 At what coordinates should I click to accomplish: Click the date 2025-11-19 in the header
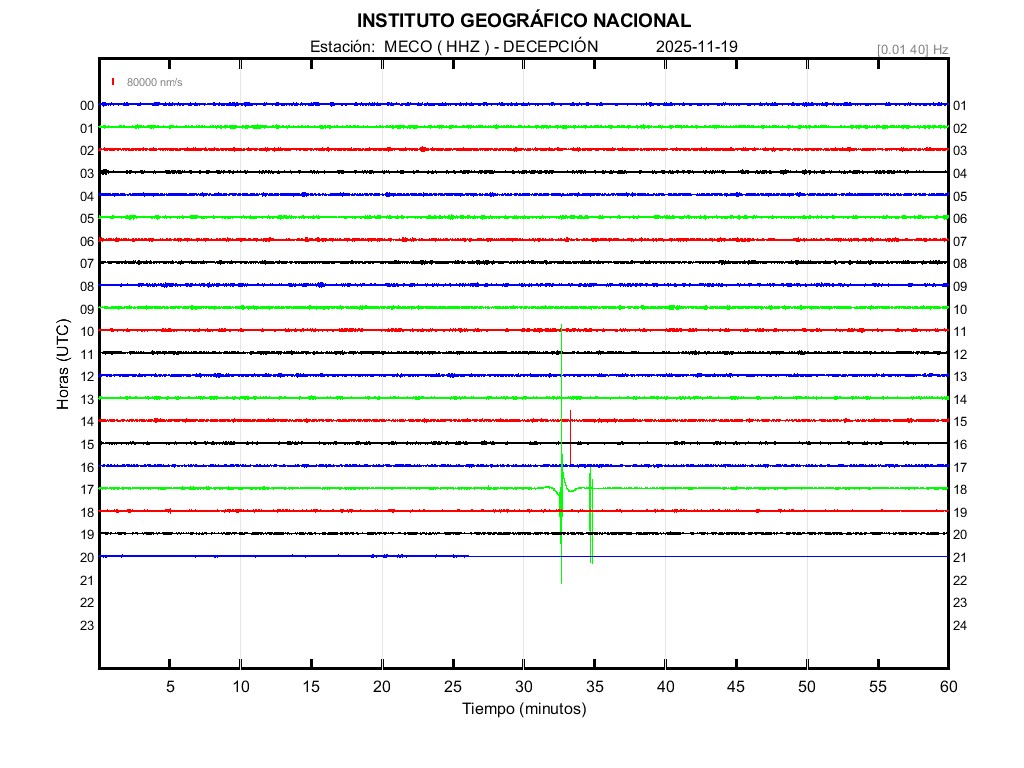pos(697,47)
